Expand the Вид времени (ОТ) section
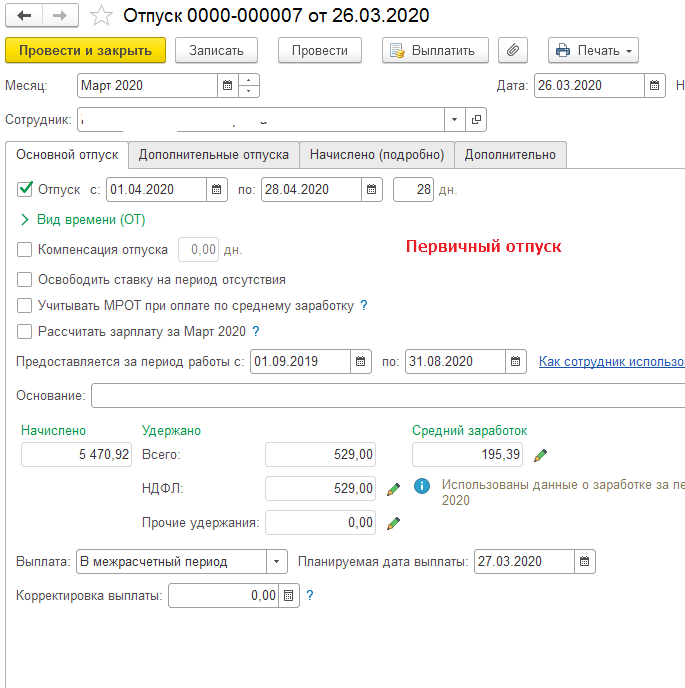685x688 pixels. point(24,219)
